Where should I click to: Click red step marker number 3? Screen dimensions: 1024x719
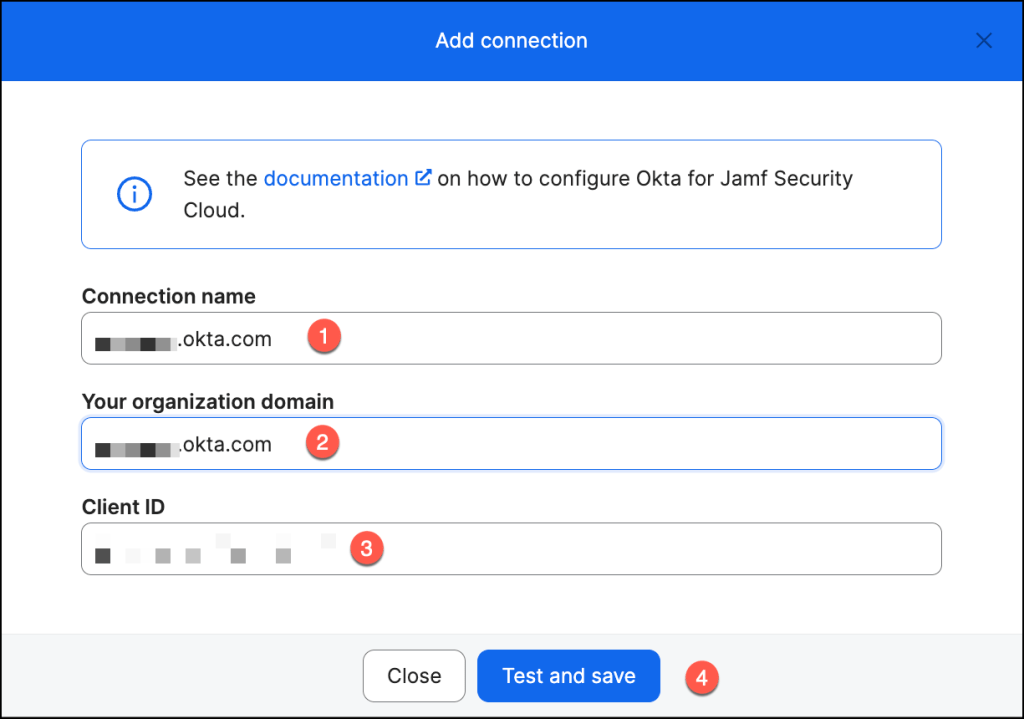[366, 548]
